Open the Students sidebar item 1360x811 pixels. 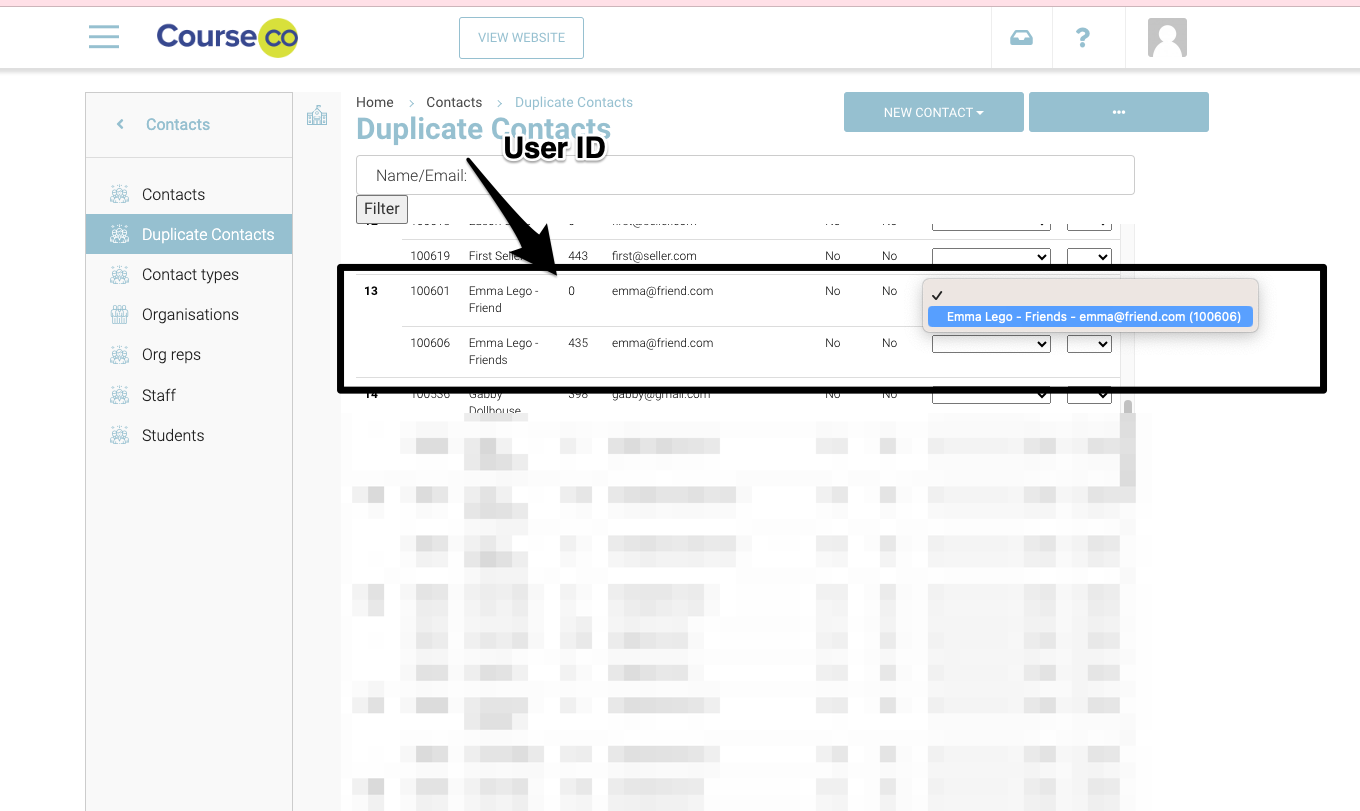coord(172,435)
